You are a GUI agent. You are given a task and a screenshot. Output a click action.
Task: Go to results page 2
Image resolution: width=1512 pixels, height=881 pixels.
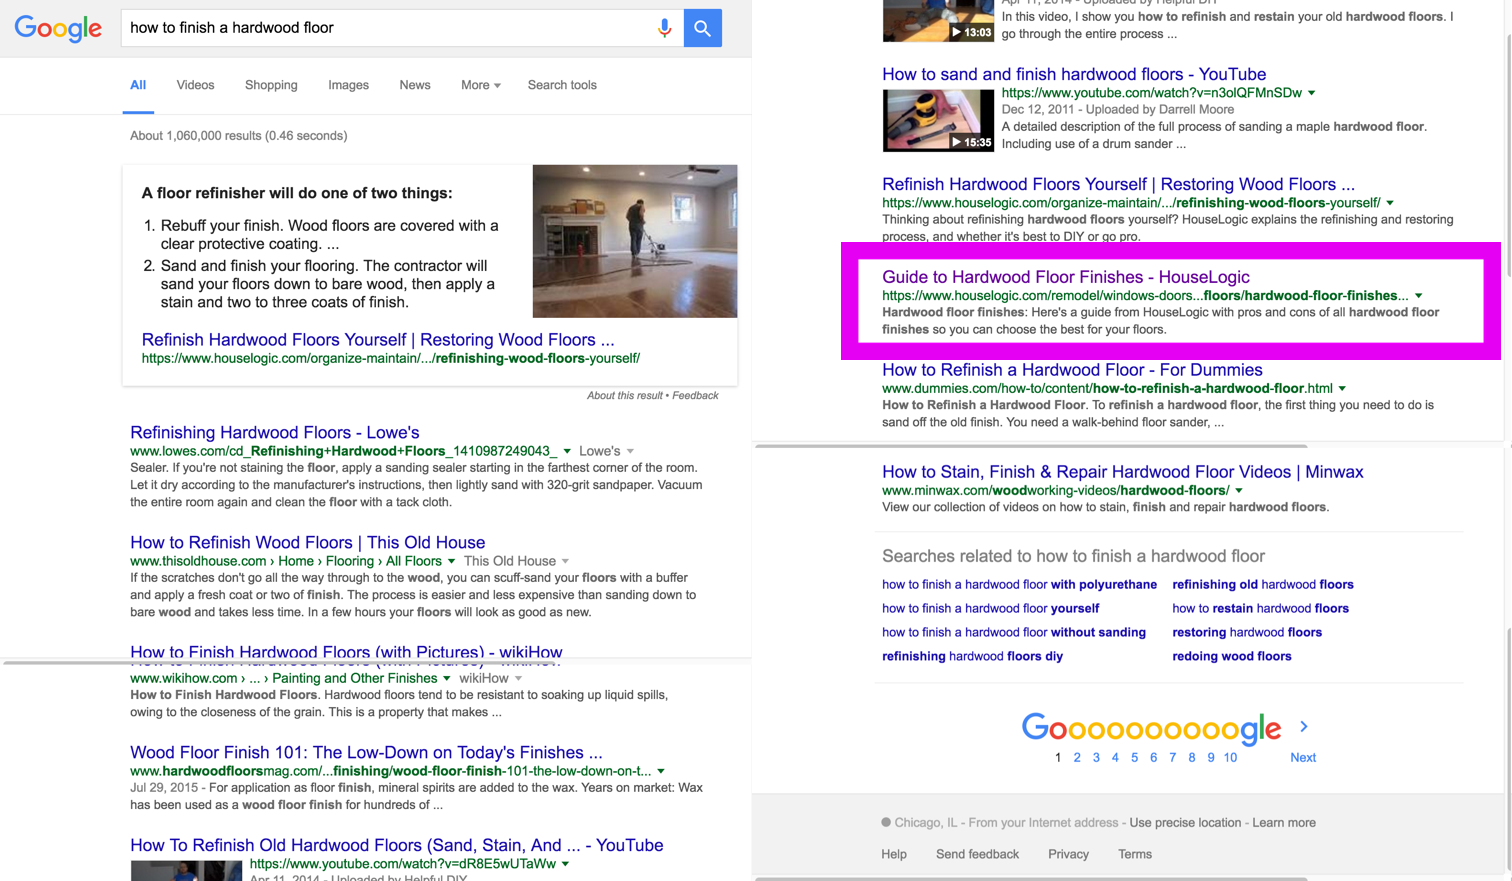[1077, 758]
